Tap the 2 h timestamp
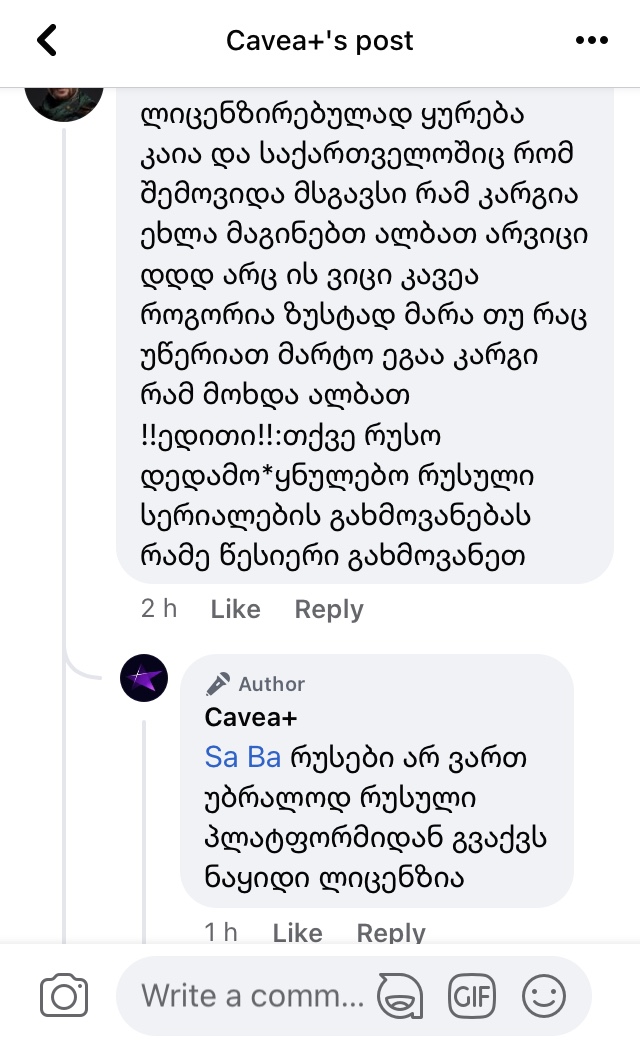The width and height of the screenshot is (640, 1045). click(159, 609)
